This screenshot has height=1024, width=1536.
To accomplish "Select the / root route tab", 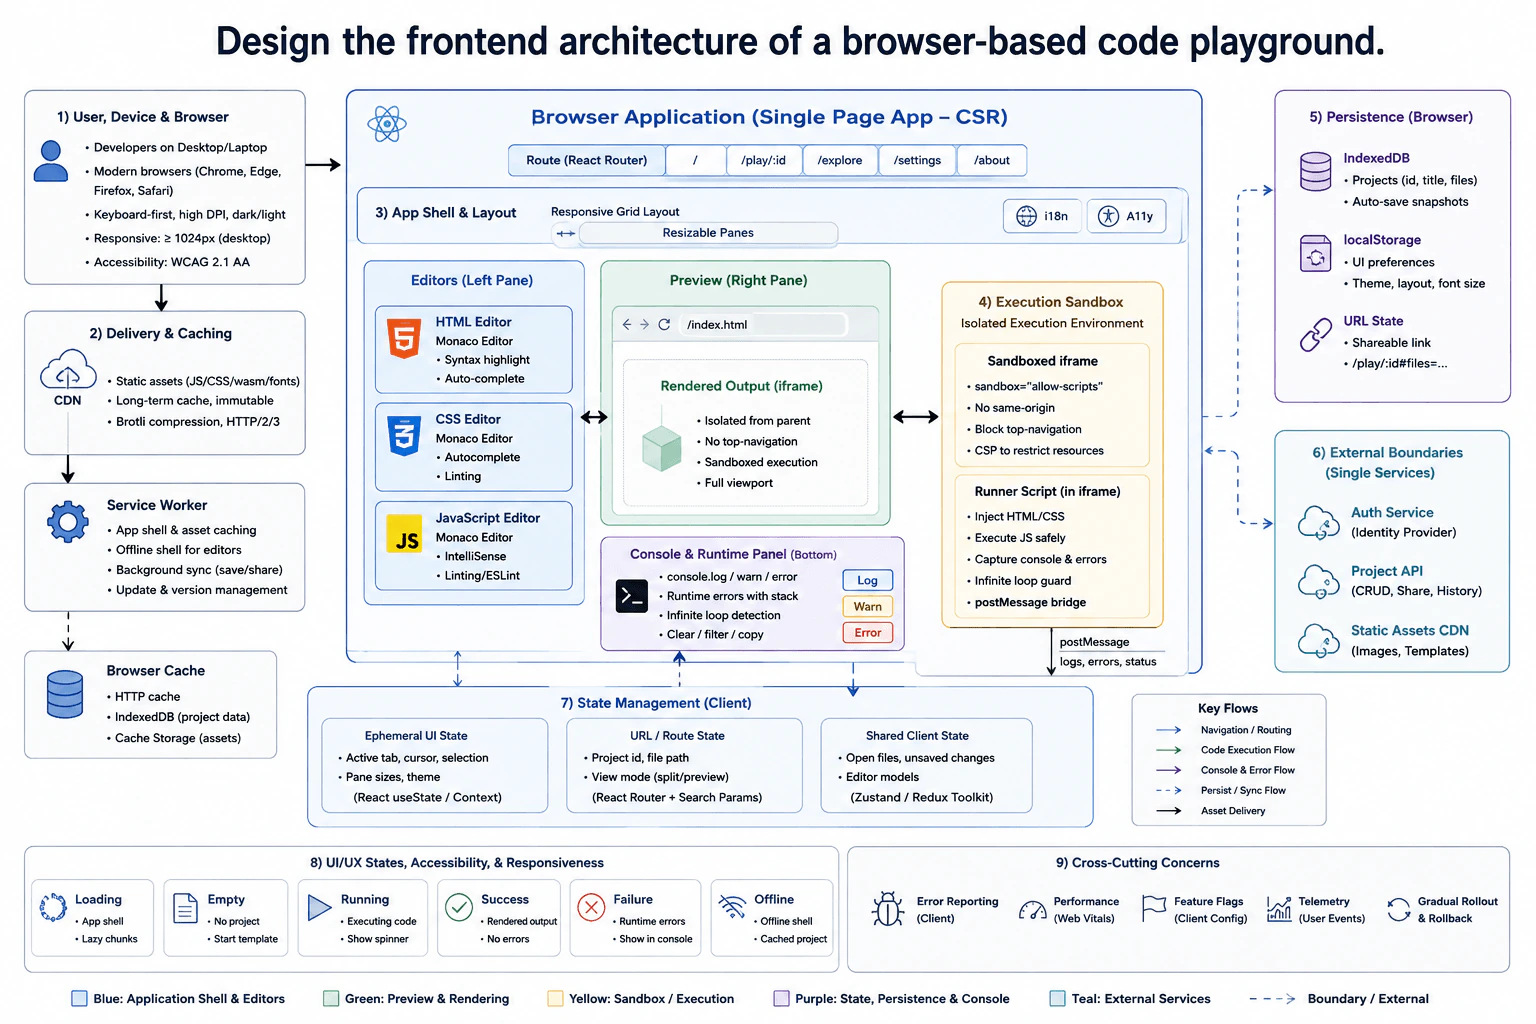I will [x=695, y=160].
